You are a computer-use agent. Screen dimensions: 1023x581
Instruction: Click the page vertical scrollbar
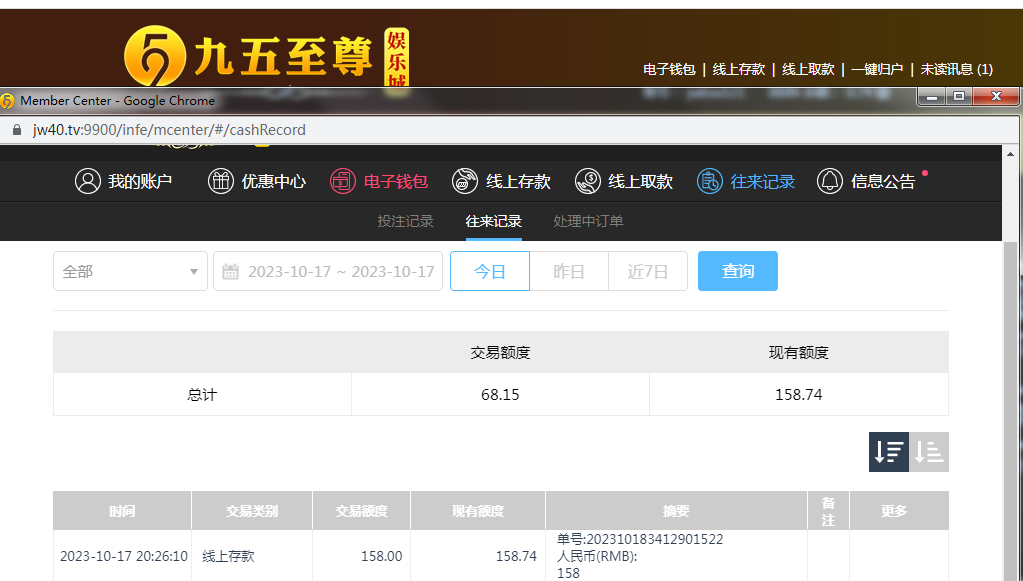point(1011,411)
